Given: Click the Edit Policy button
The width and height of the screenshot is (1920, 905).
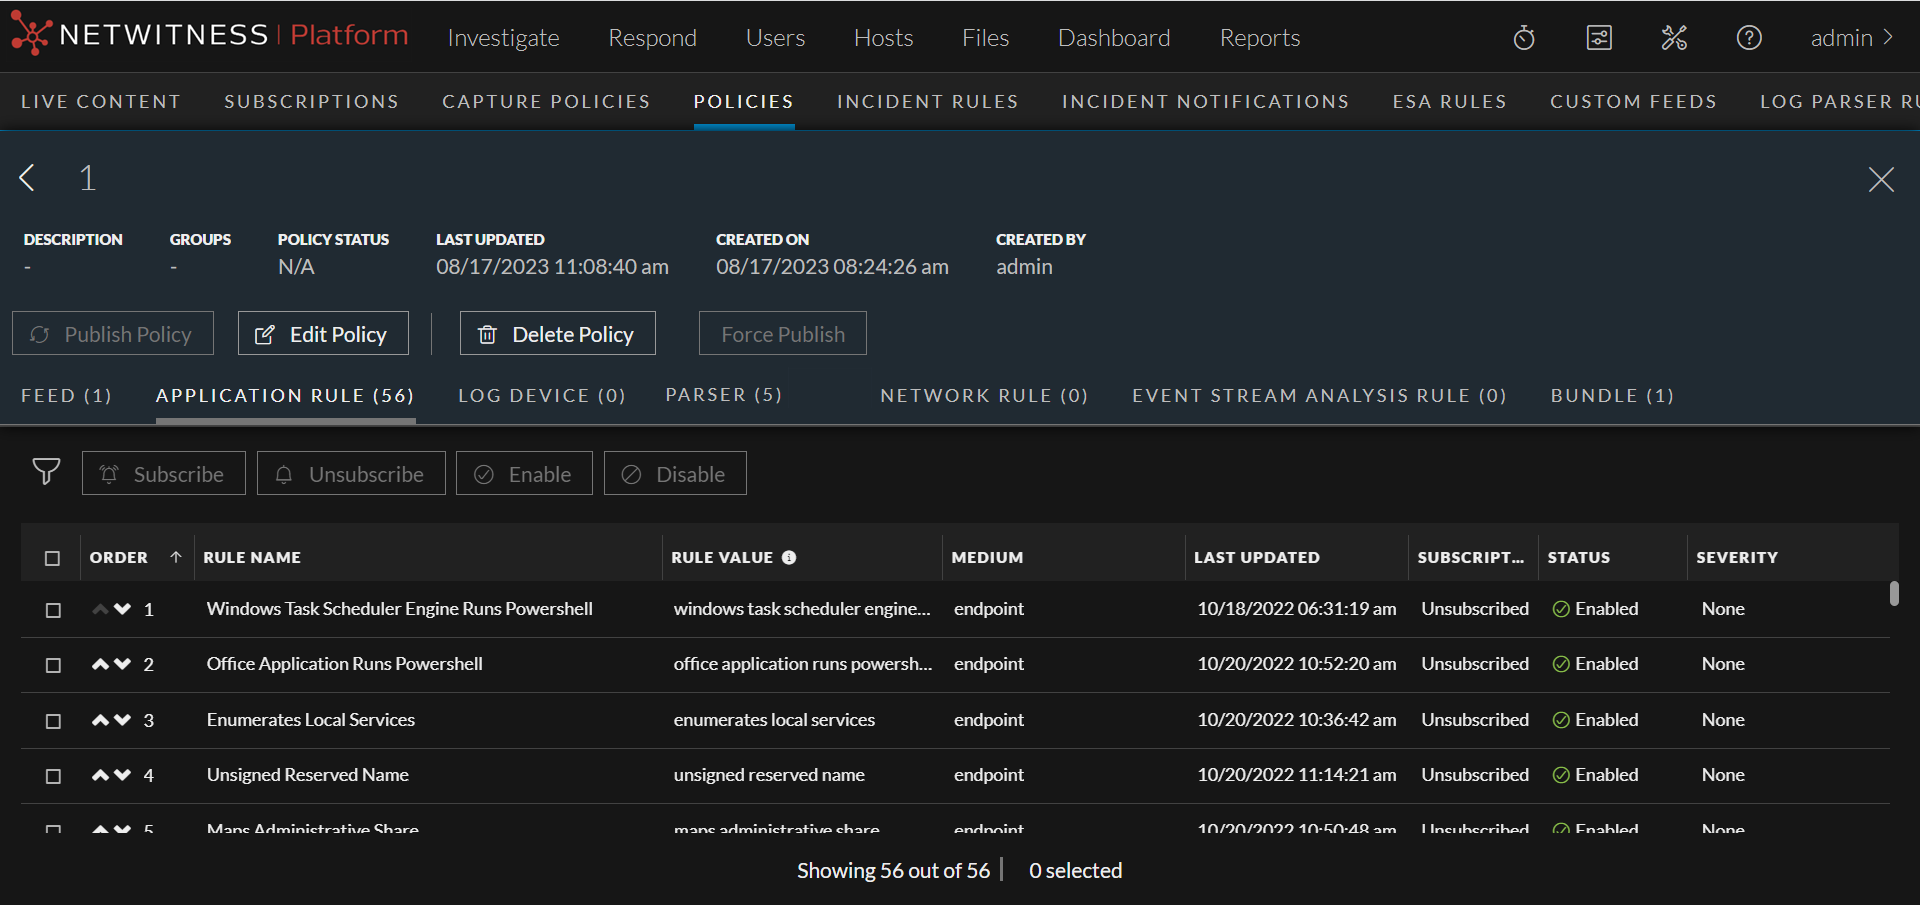Looking at the screenshot, I should tap(323, 334).
